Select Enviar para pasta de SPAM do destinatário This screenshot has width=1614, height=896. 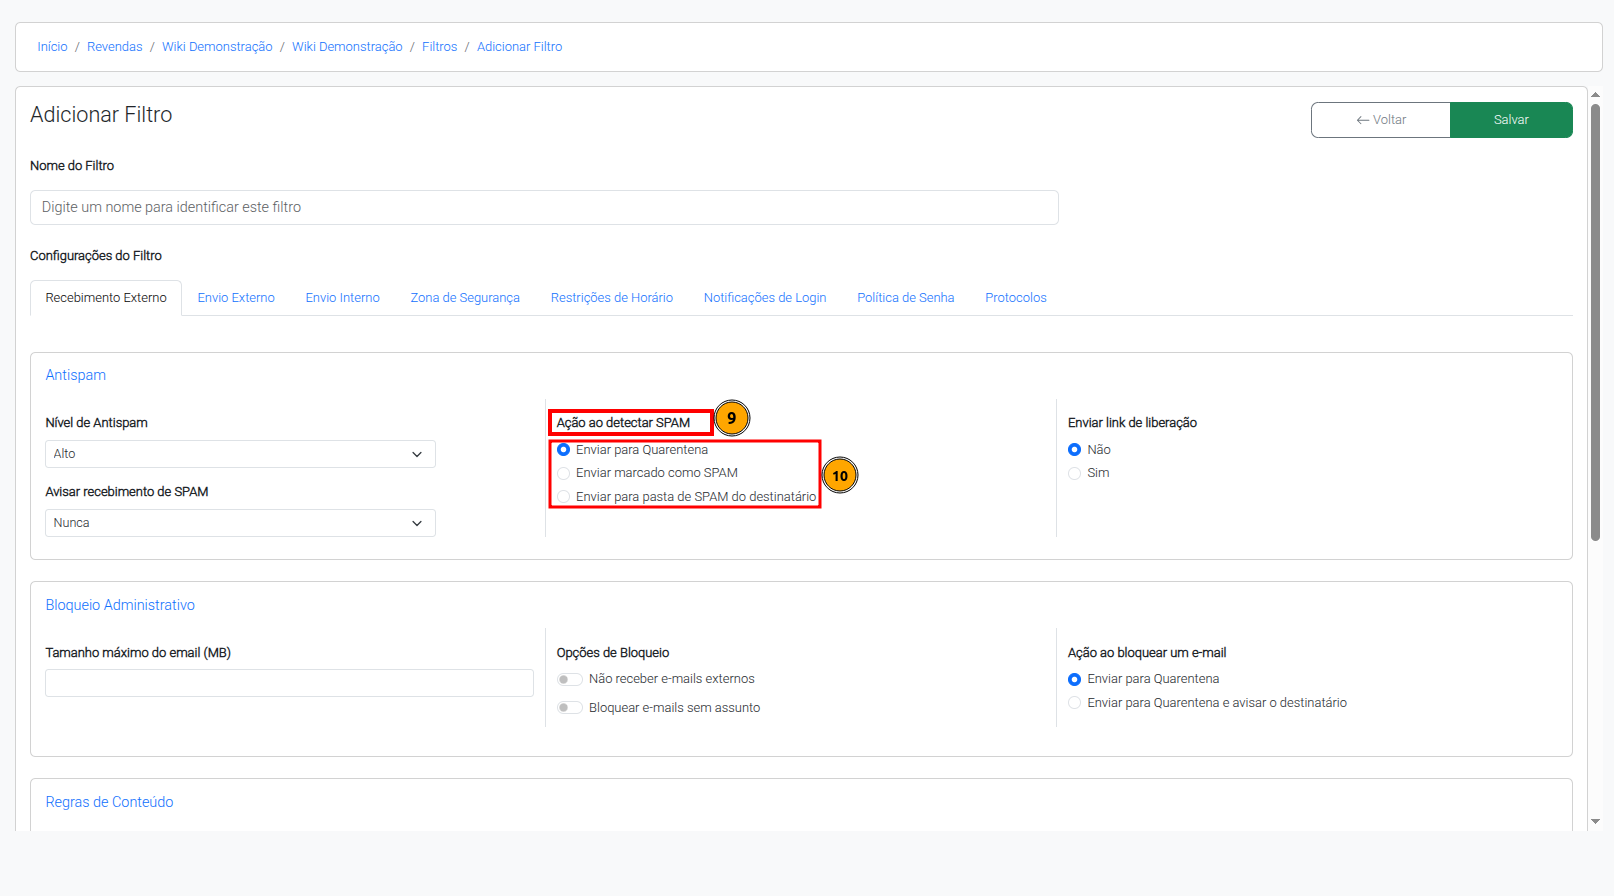(564, 497)
